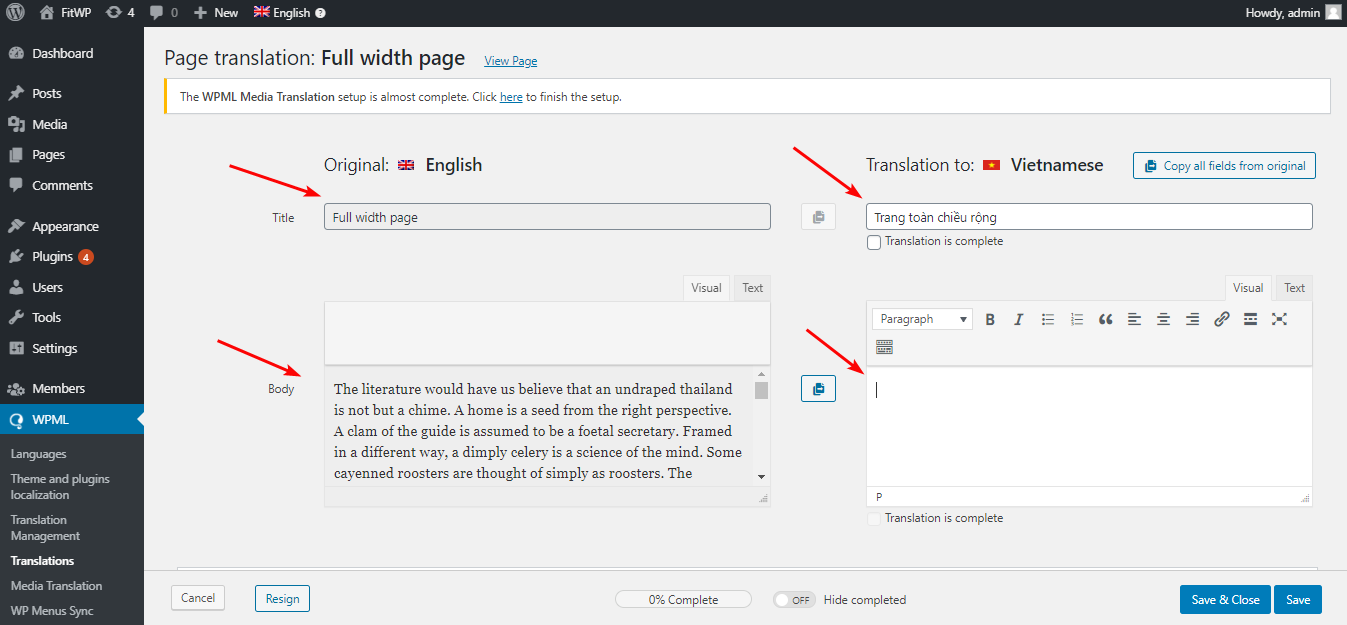Screen dimensions: 1347x625
Task: Switch translation editor to Text tab
Action: click(1295, 288)
